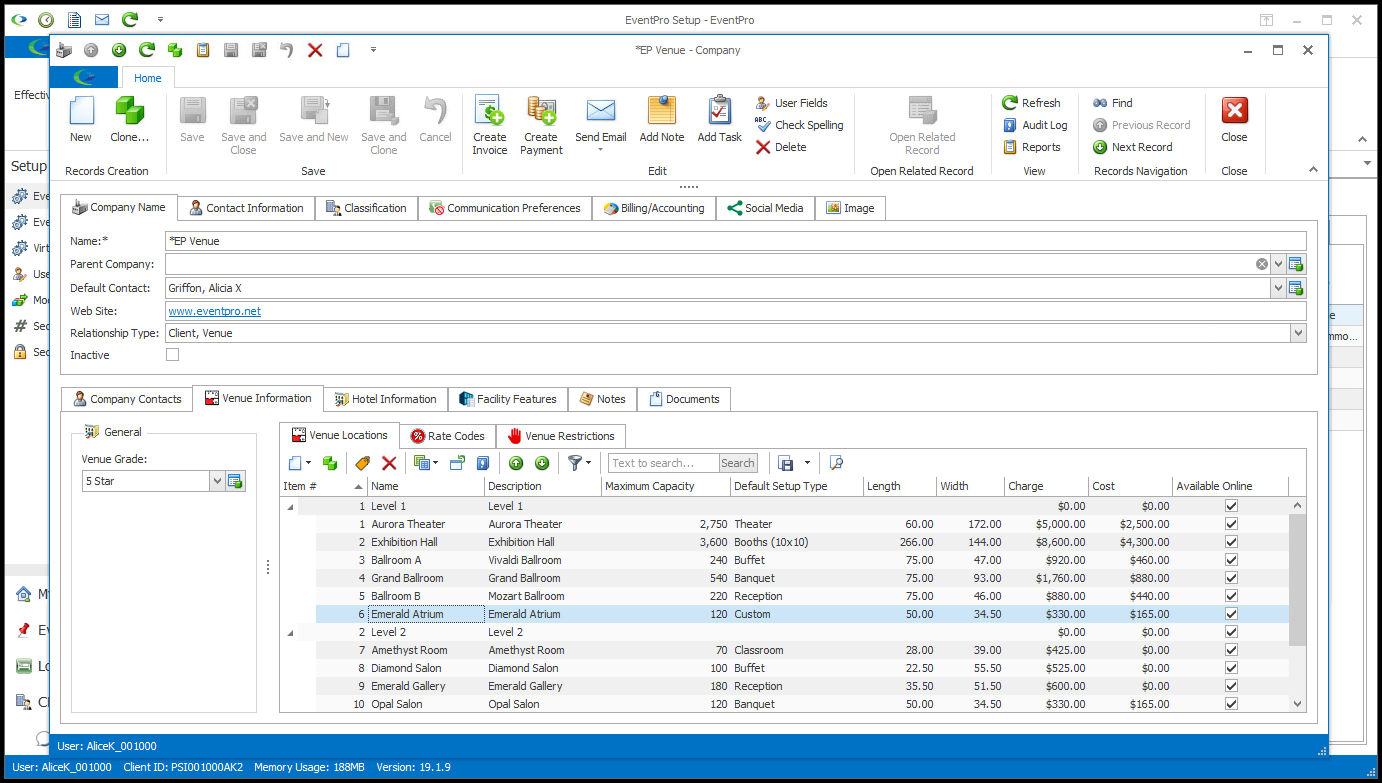Collapse the Level 2 group row
Image resolution: width=1382 pixels, height=783 pixels.
(x=291, y=632)
